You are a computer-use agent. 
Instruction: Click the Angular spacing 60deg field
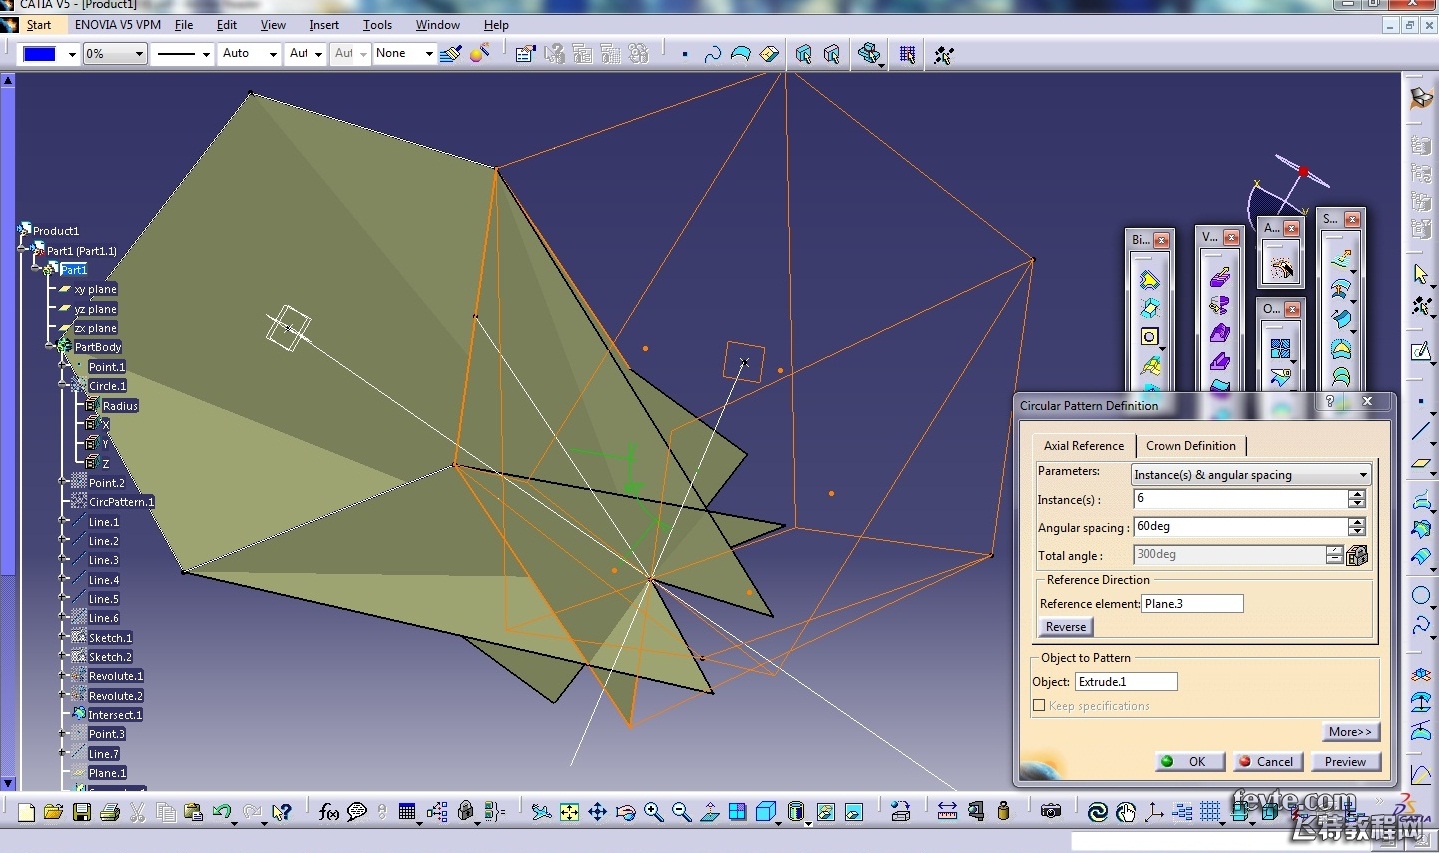[1240, 527]
